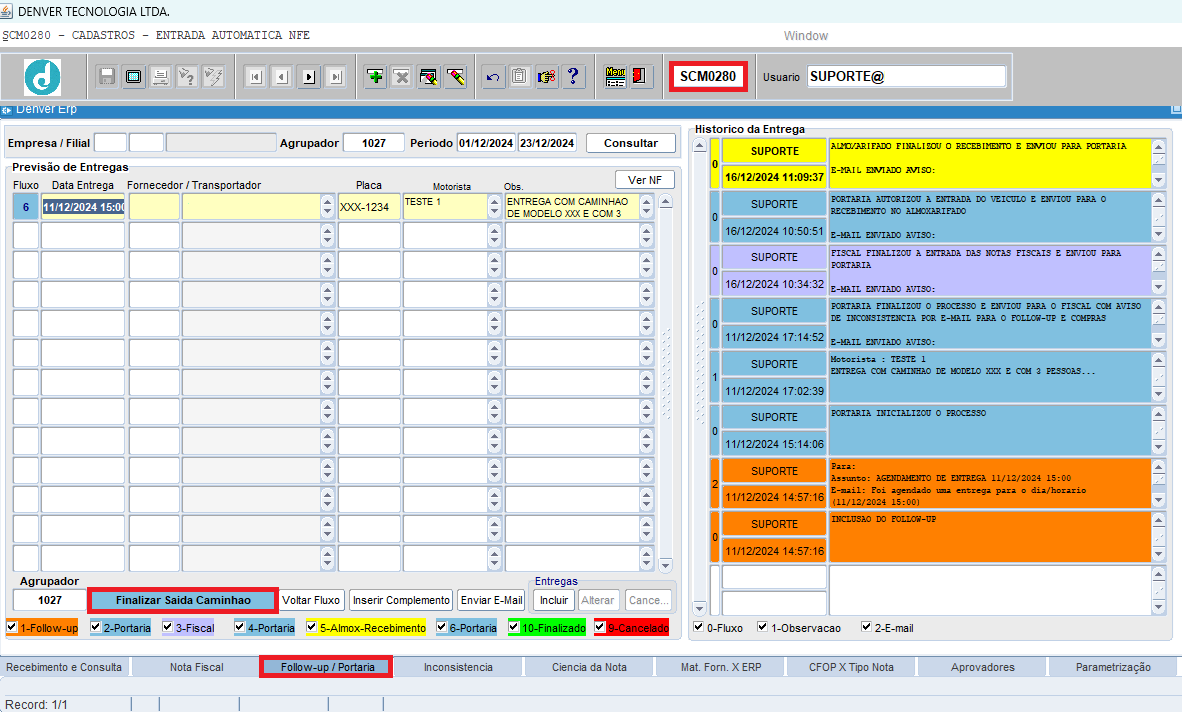Open the Menu icon in the toolbar
Viewport: 1182px width, 712px height.
point(615,77)
